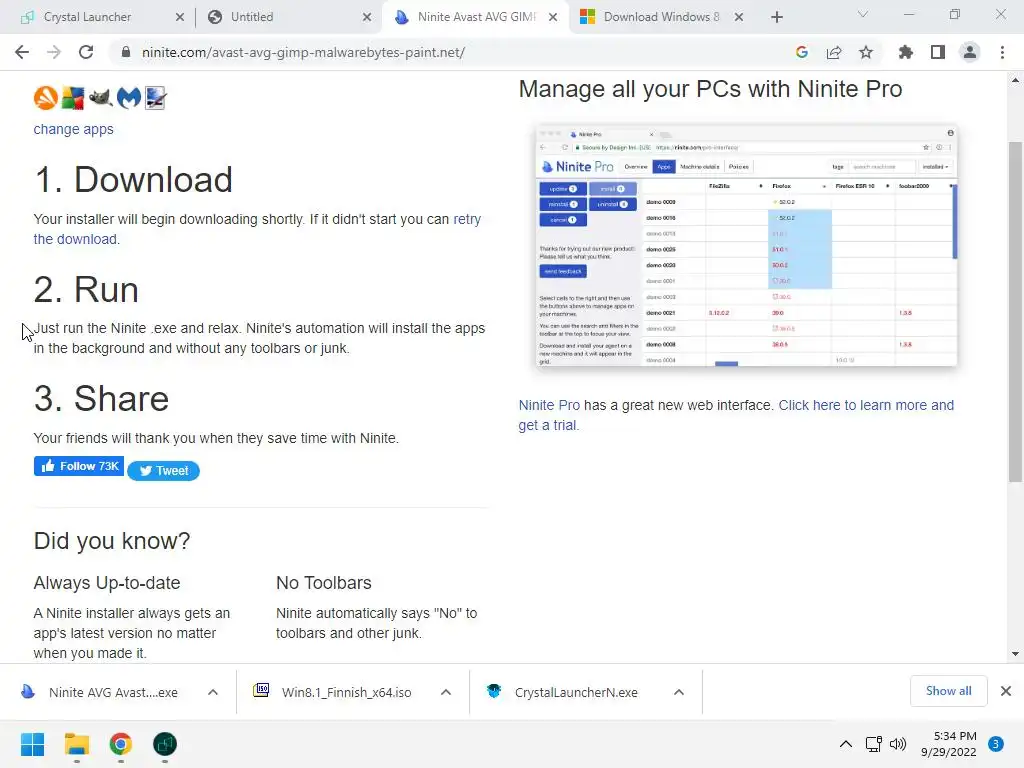
Task: Open the Ninite Pro link
Action: click(x=549, y=405)
